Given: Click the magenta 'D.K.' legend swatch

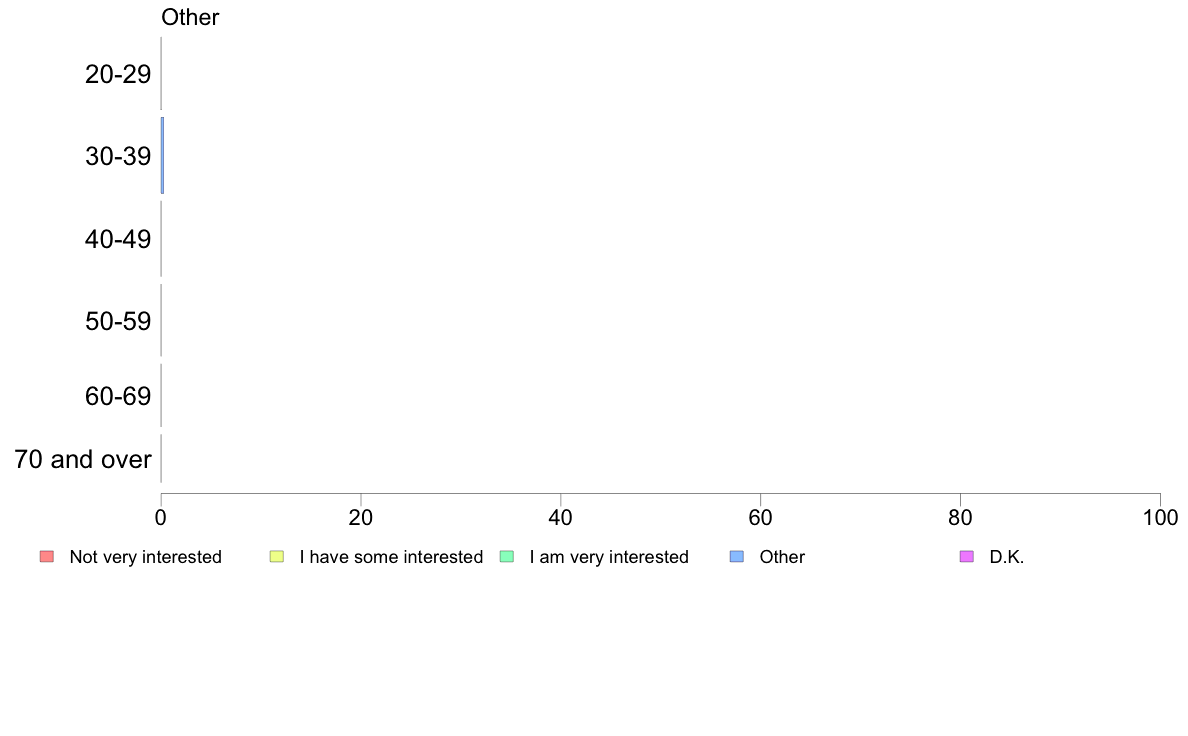Looking at the screenshot, I should (967, 556).
